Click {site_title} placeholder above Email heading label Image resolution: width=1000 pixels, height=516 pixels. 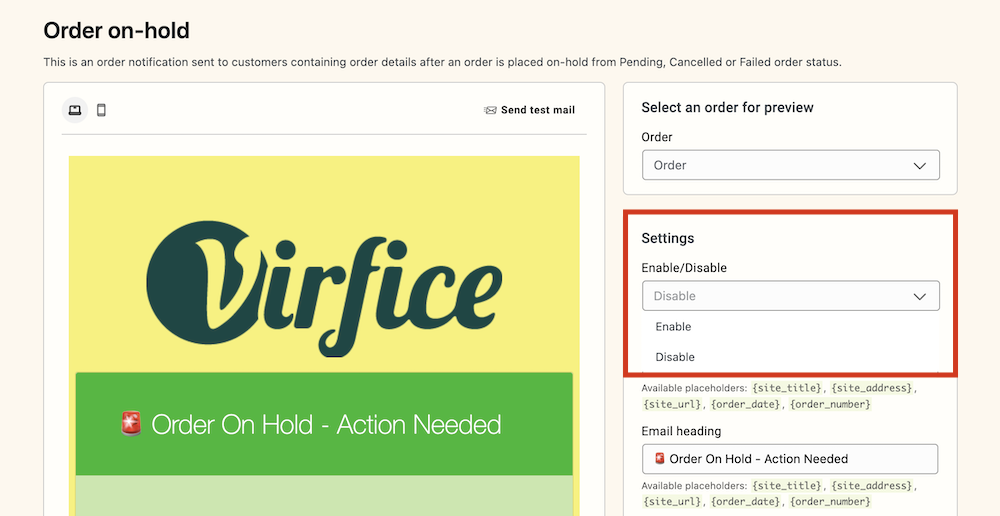click(787, 388)
